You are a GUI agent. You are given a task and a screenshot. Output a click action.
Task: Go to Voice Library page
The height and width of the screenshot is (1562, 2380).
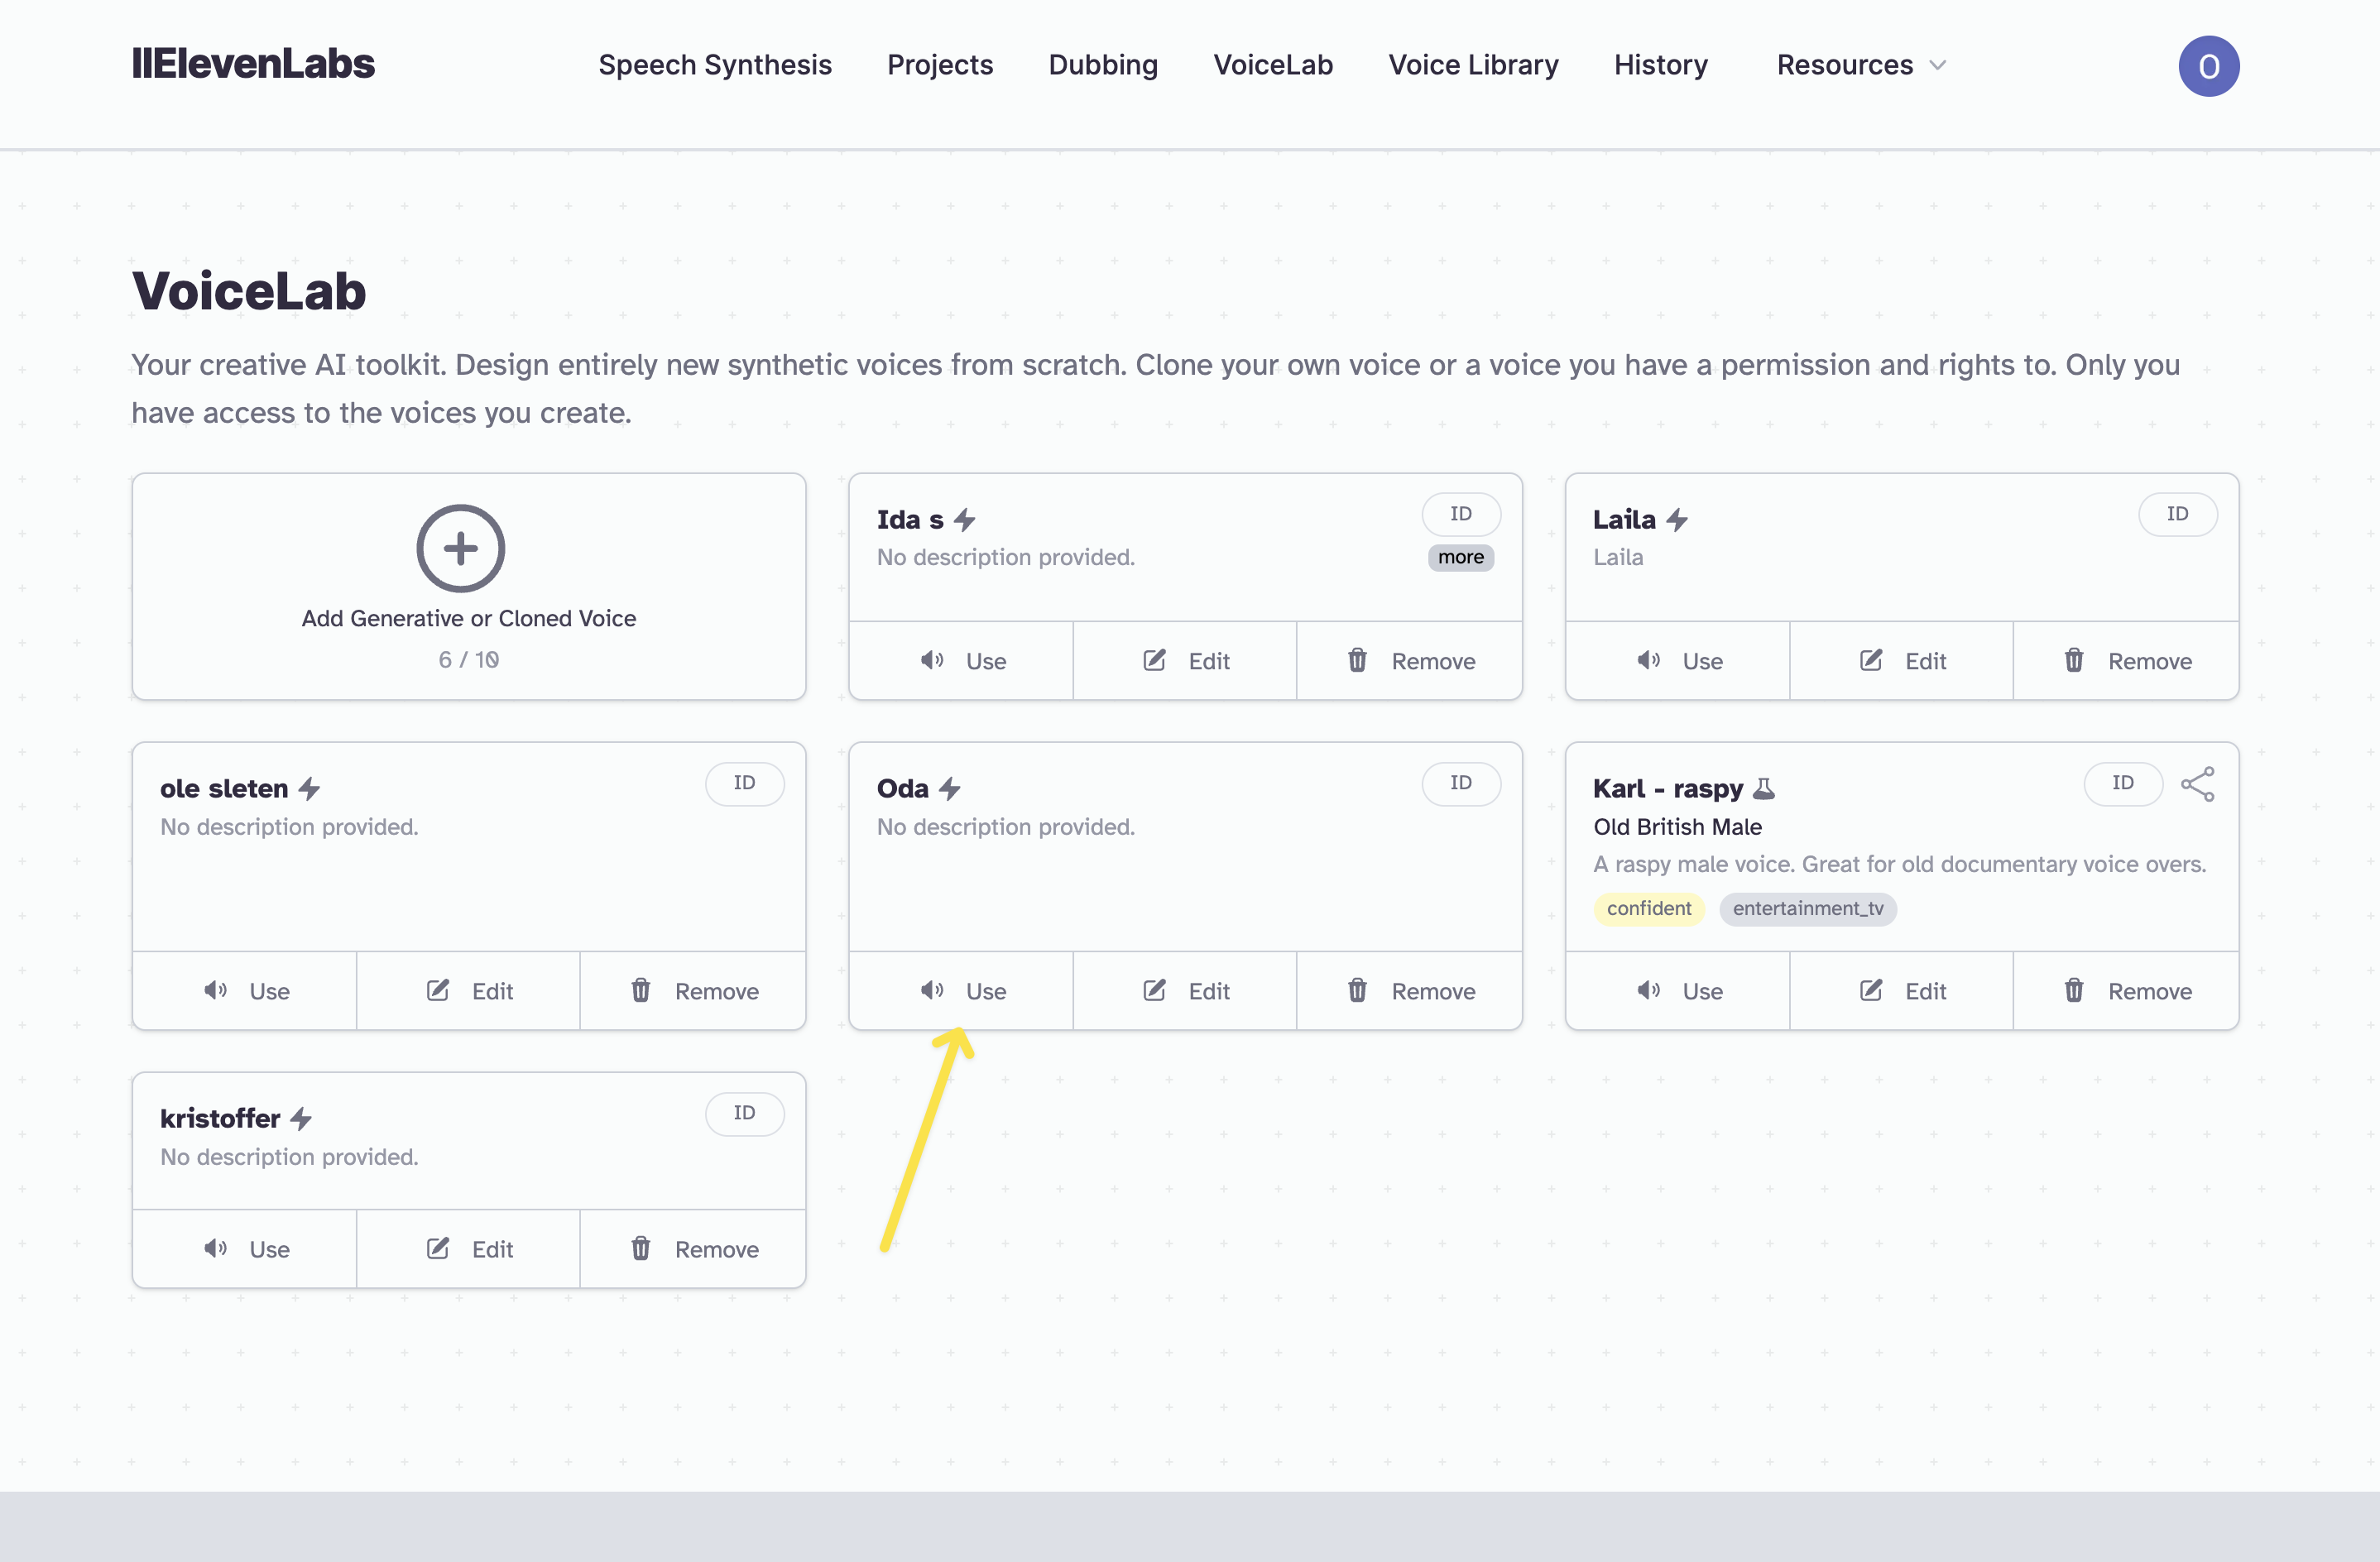(x=1472, y=65)
